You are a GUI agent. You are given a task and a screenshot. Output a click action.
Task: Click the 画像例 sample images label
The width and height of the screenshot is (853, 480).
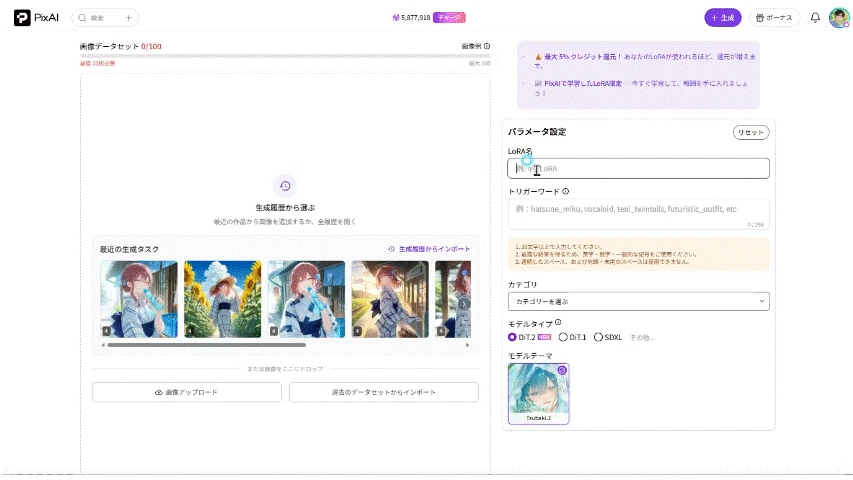(471, 46)
